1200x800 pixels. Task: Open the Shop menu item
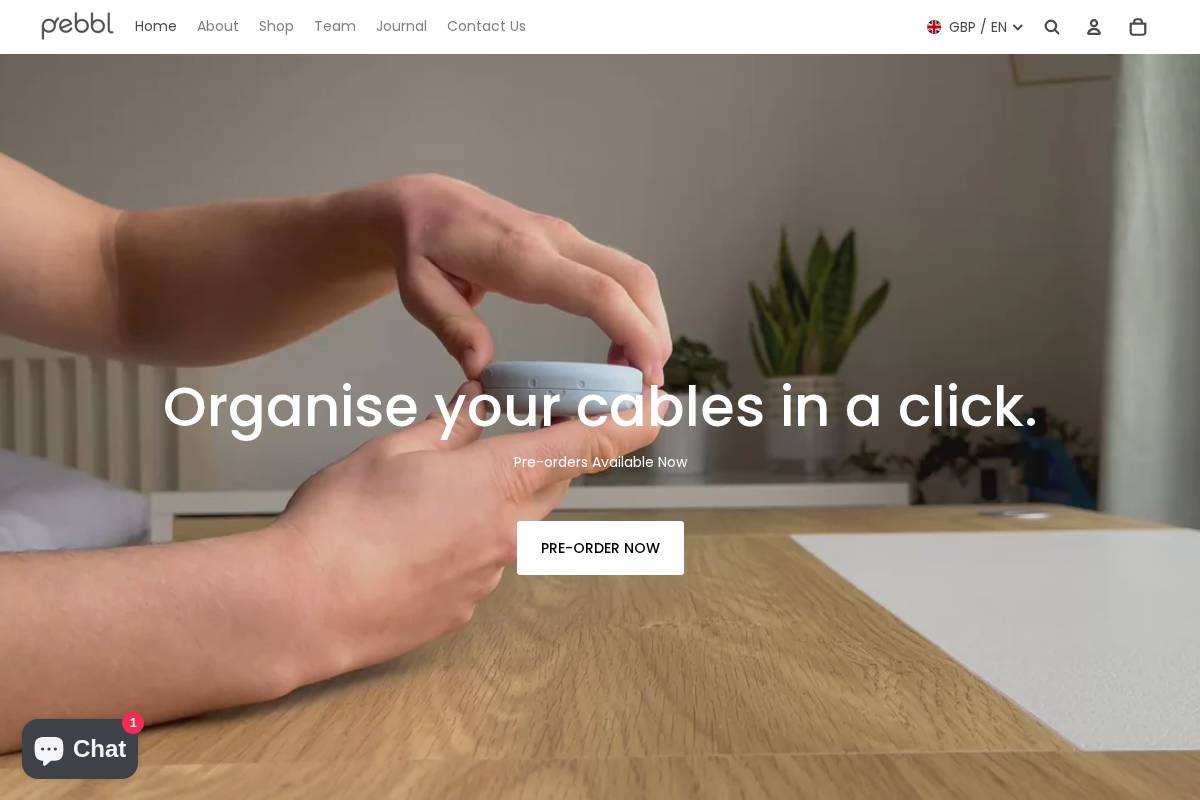pyautogui.click(x=276, y=26)
